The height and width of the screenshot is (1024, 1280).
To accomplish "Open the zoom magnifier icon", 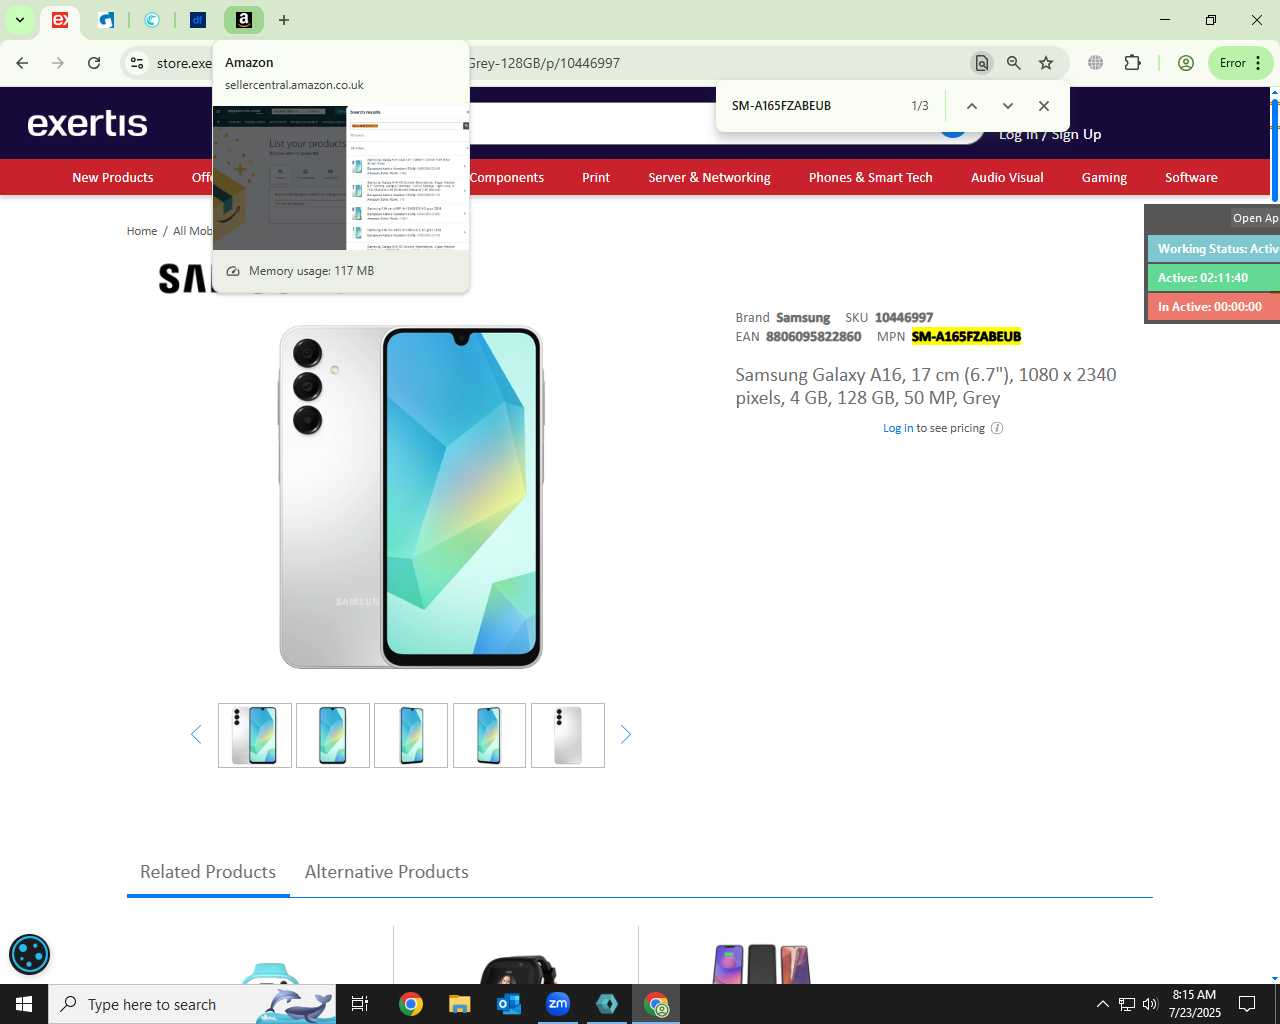I will [x=1014, y=63].
